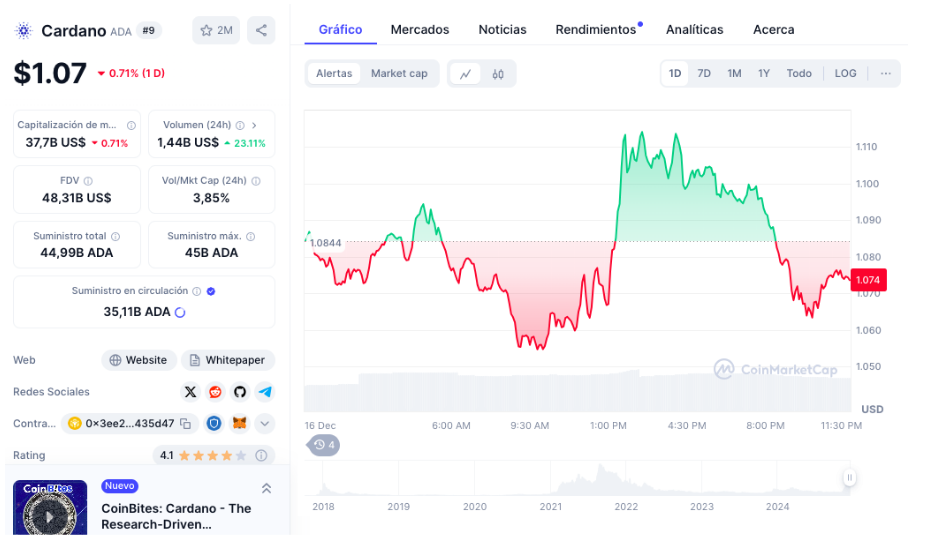Switch chart to Market cap

pos(399,73)
